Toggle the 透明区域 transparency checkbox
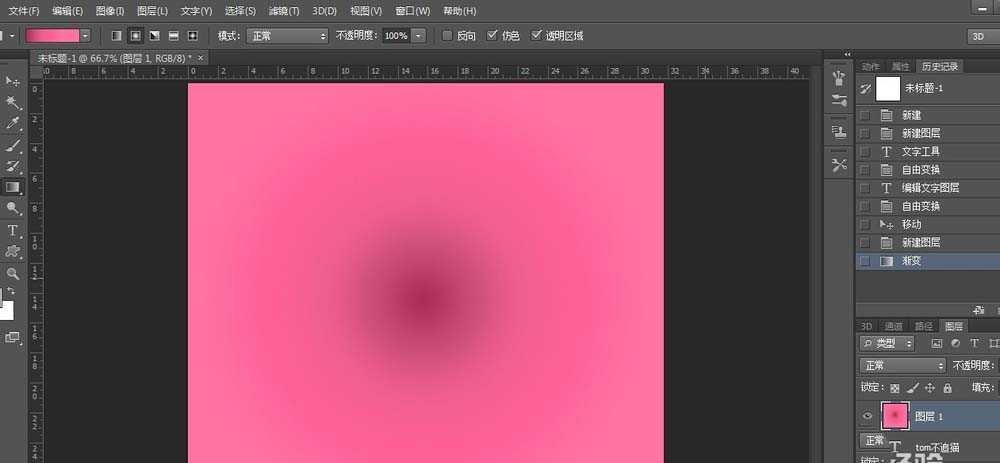This screenshot has height=463, width=1000. click(x=537, y=36)
